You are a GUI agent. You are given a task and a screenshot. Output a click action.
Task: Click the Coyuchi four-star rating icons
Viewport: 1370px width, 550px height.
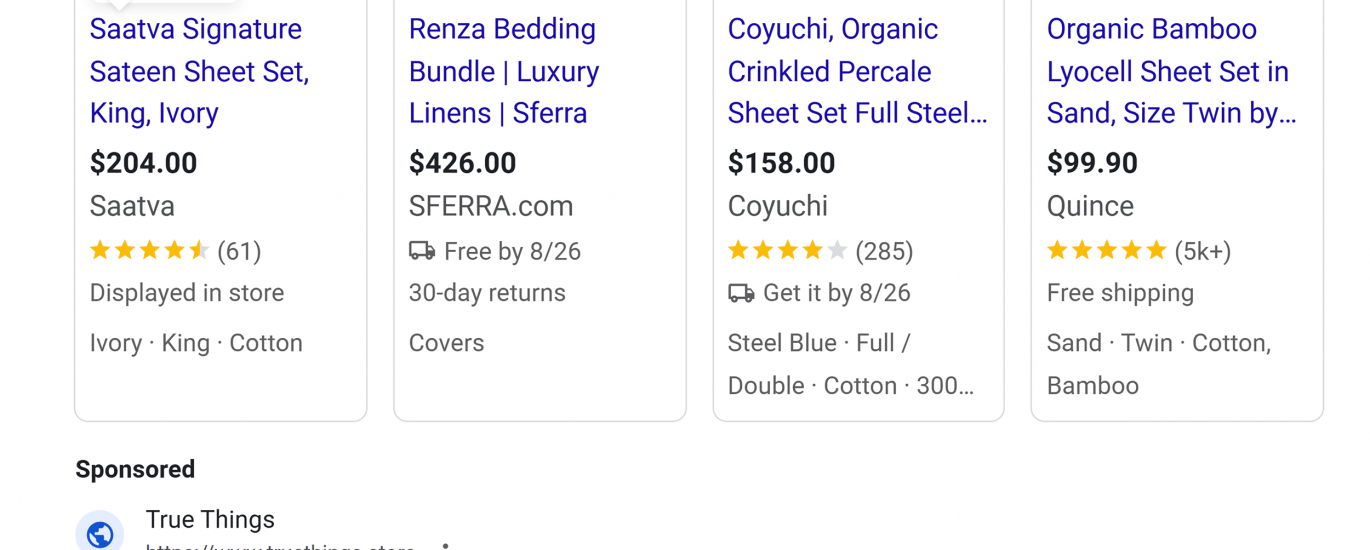787,250
